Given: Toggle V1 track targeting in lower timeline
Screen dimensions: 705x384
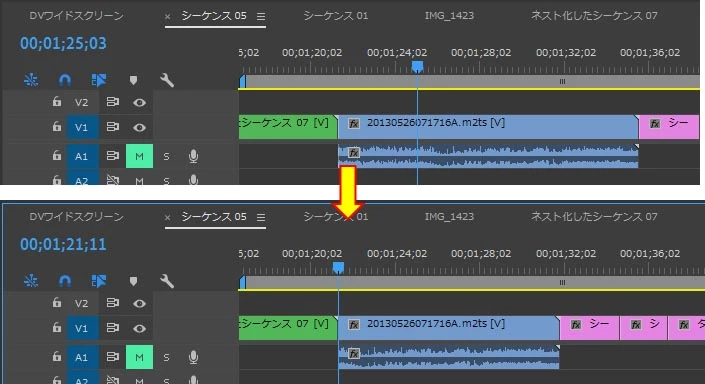Looking at the screenshot, I should 82,328.
